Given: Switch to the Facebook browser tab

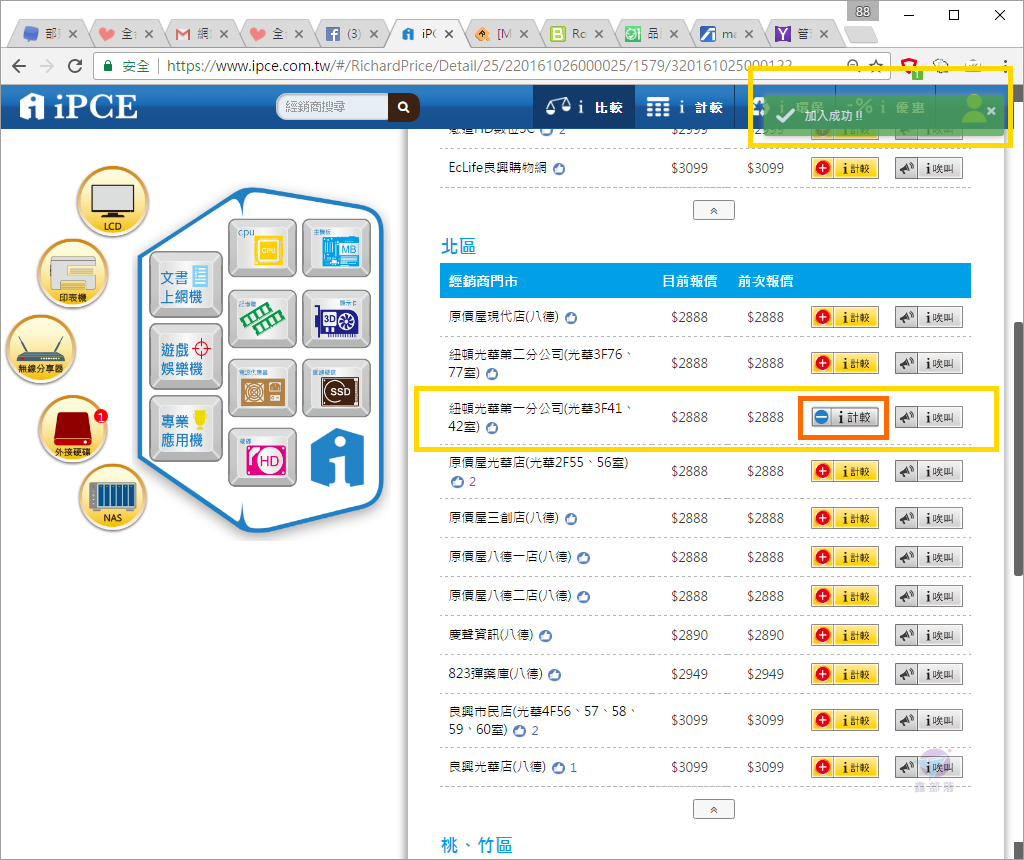Looking at the screenshot, I should pos(353,34).
